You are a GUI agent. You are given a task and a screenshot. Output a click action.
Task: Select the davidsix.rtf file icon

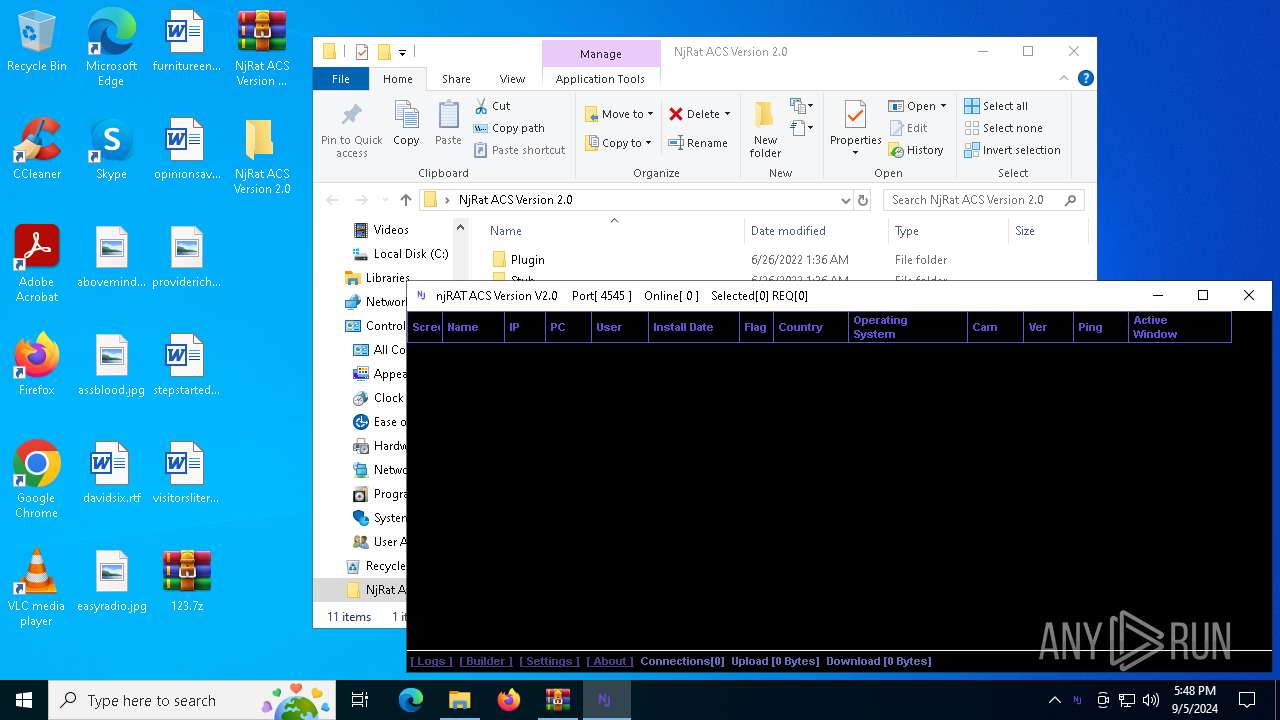point(111,474)
